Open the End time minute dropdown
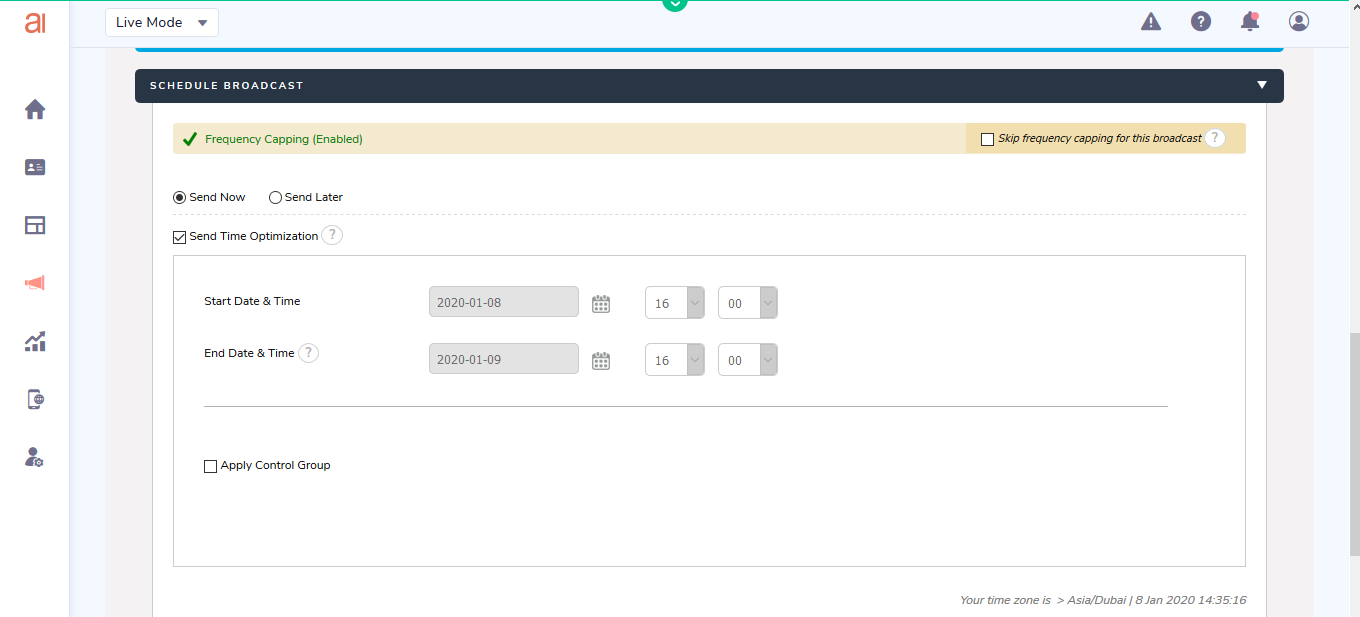1360x617 pixels. tap(748, 360)
